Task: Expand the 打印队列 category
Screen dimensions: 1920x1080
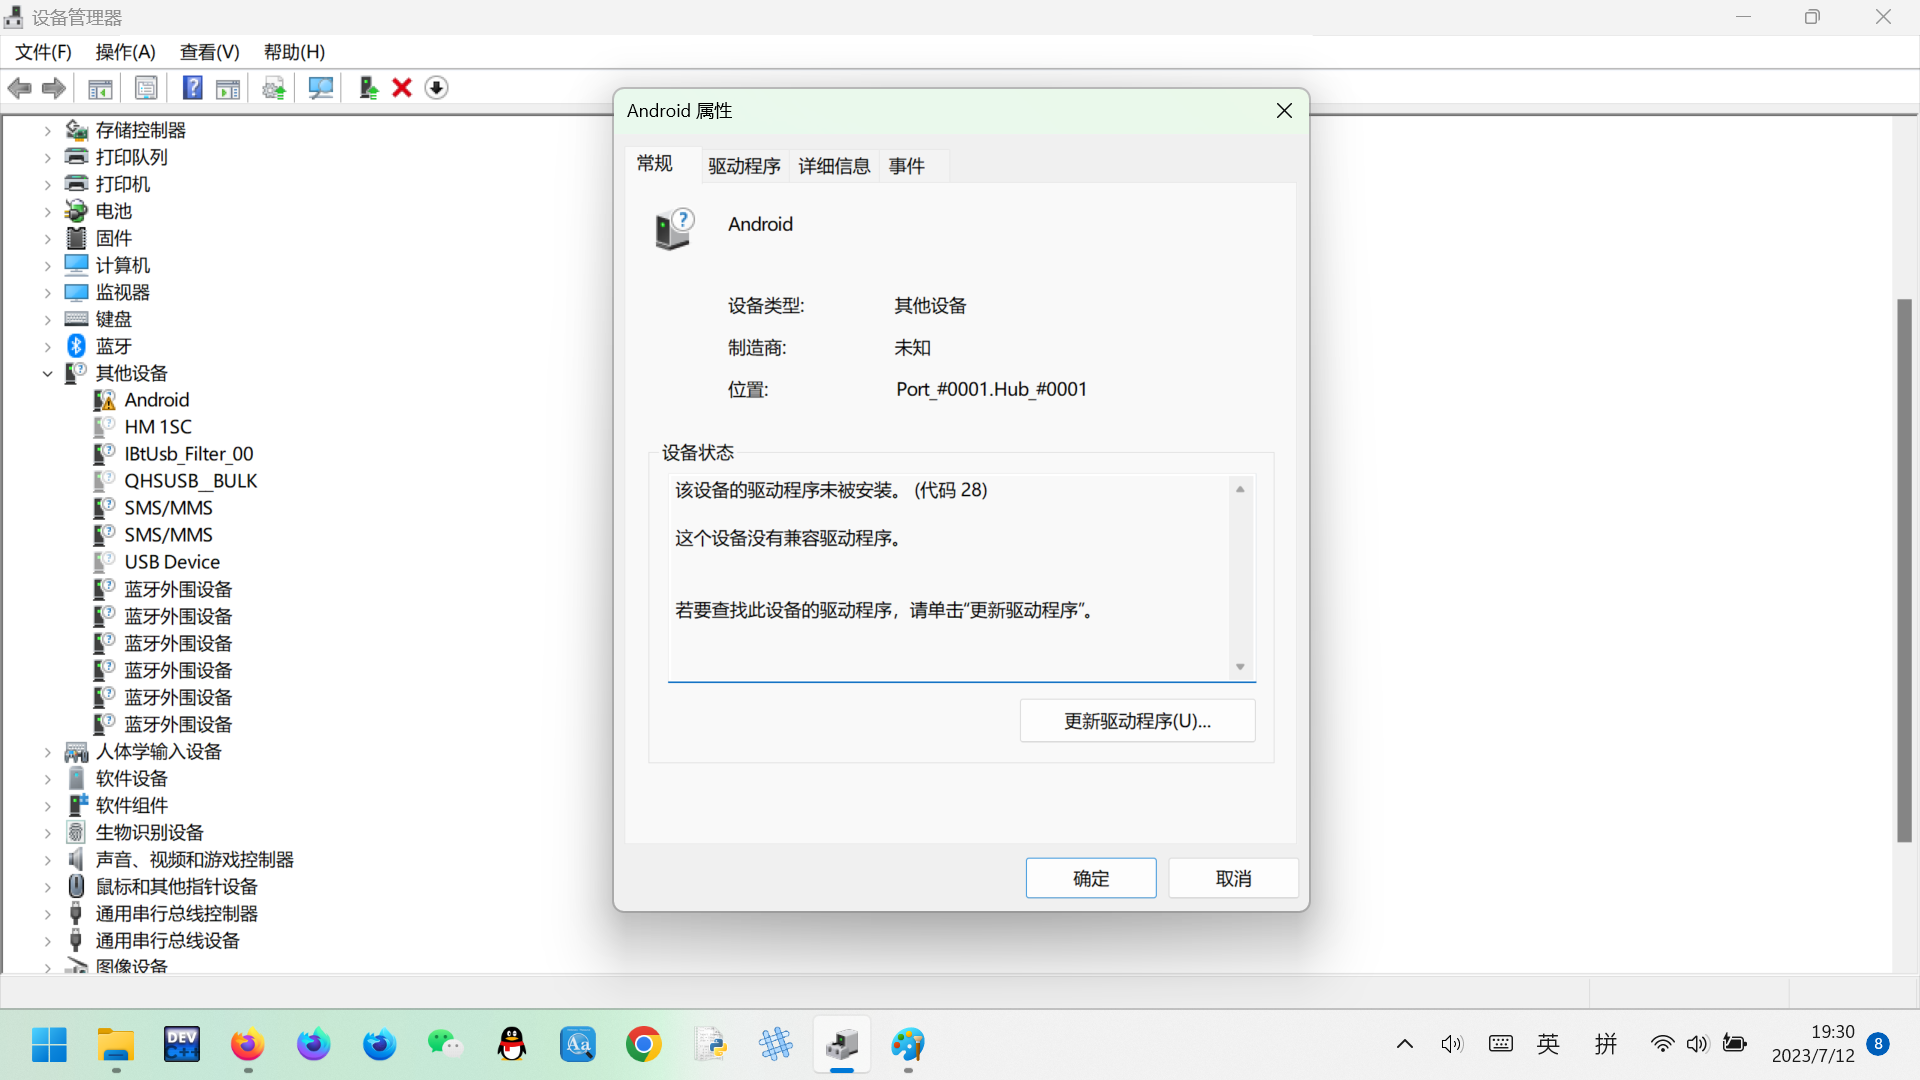Action: coord(47,158)
